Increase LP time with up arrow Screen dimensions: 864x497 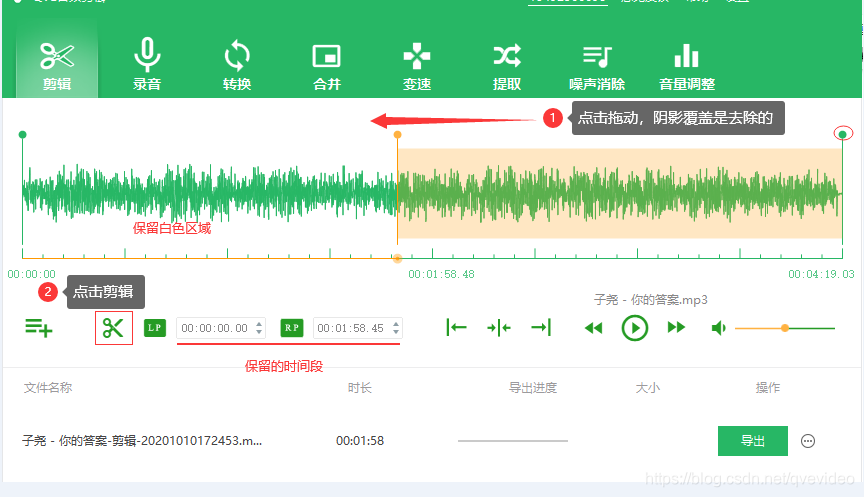pos(259,323)
